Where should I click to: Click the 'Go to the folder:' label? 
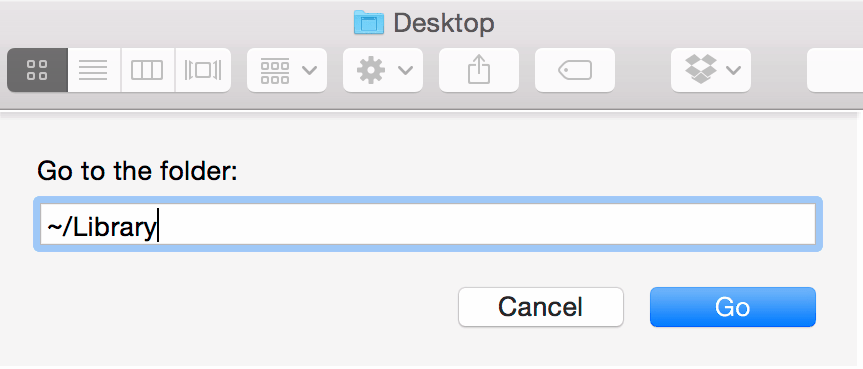[x=137, y=171]
